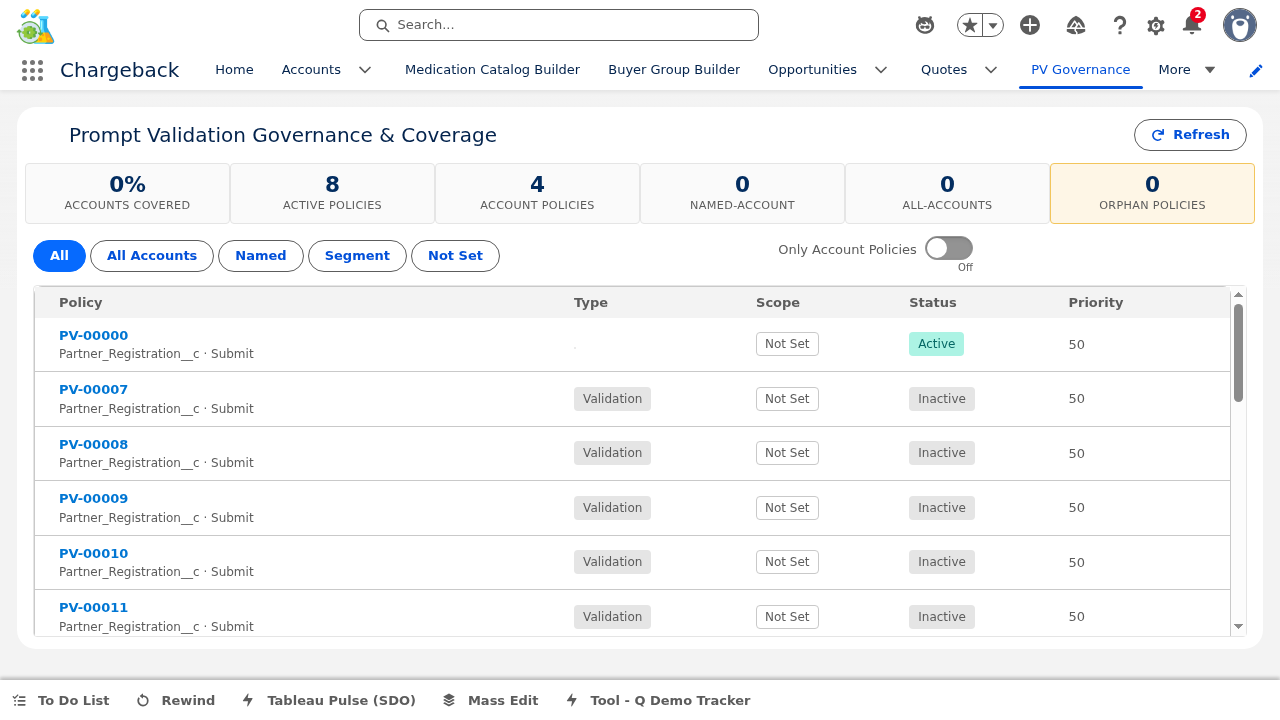
Task: Filter by the Named pill
Action: point(261,256)
